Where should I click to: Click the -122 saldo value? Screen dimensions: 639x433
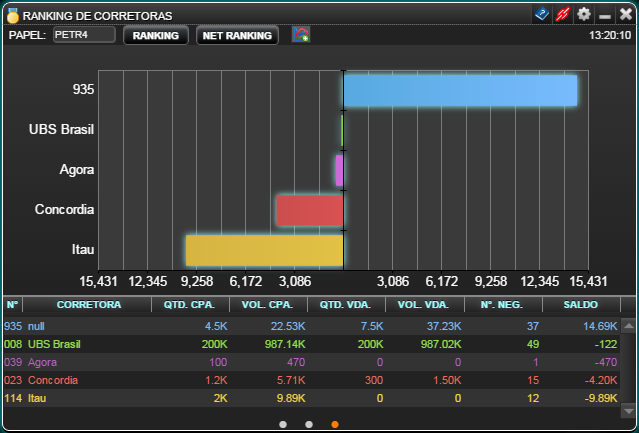coord(606,344)
